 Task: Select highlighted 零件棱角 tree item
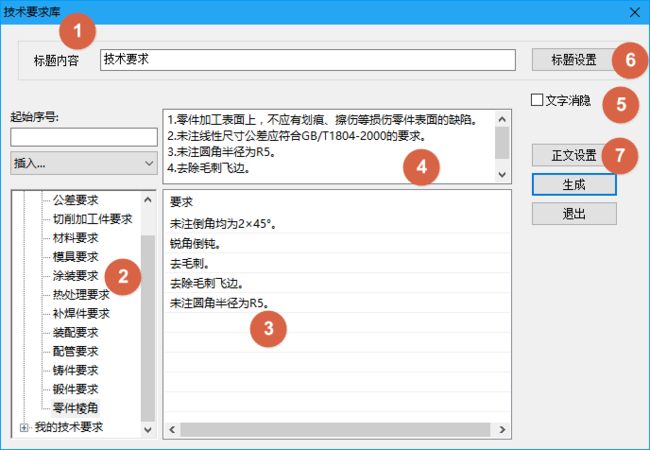[75, 408]
